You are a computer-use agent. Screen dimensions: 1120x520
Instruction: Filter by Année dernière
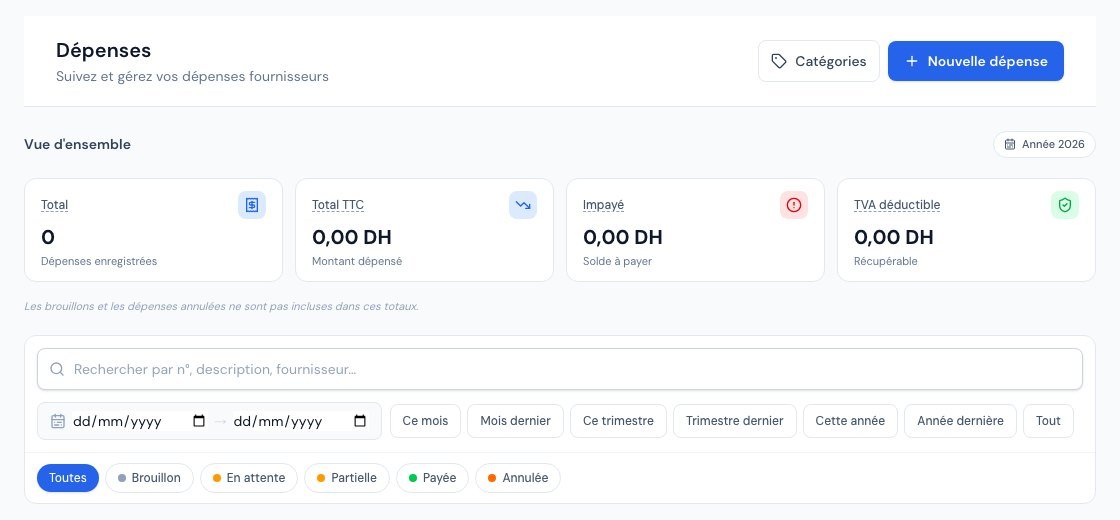tap(961, 421)
